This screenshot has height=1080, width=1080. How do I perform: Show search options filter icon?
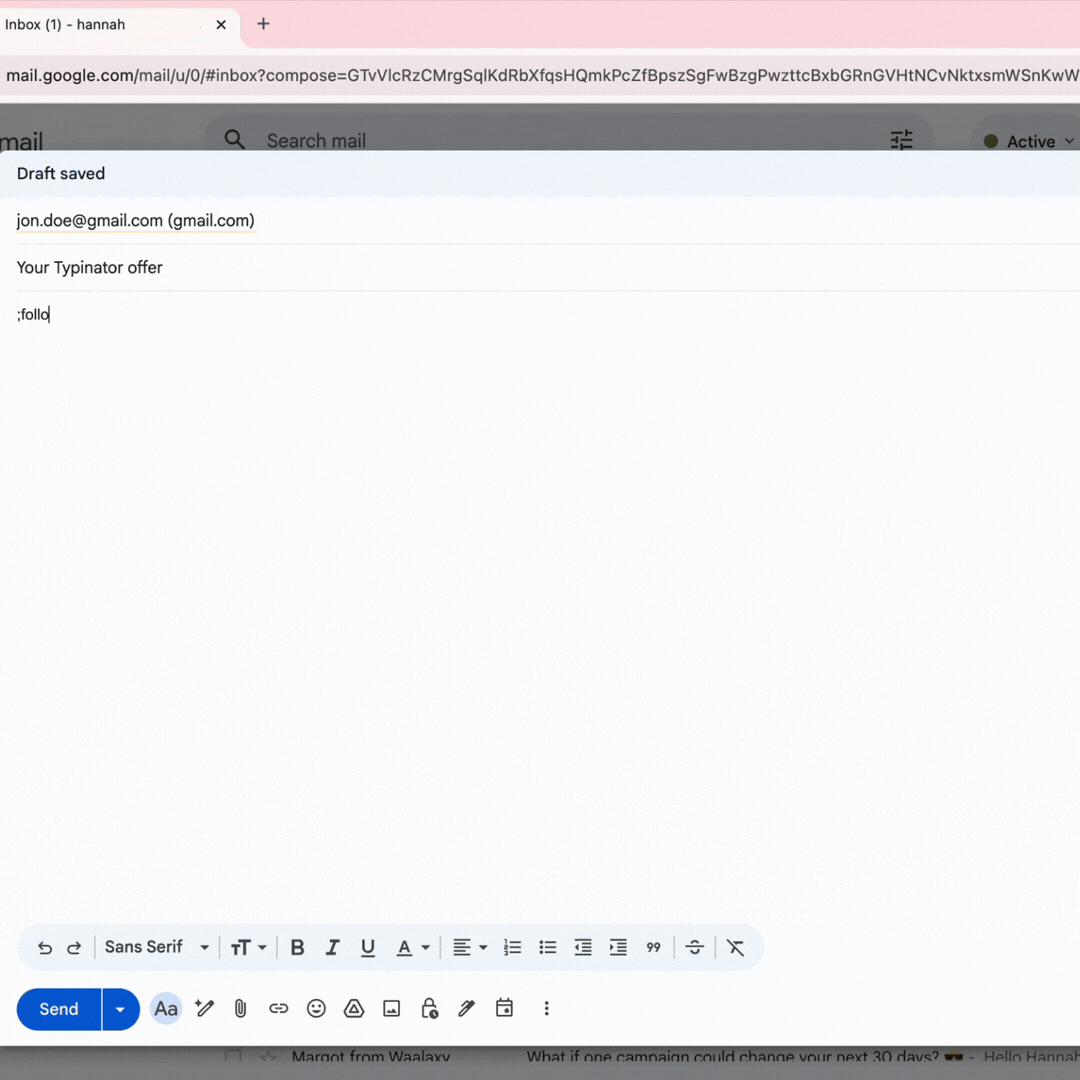[901, 141]
